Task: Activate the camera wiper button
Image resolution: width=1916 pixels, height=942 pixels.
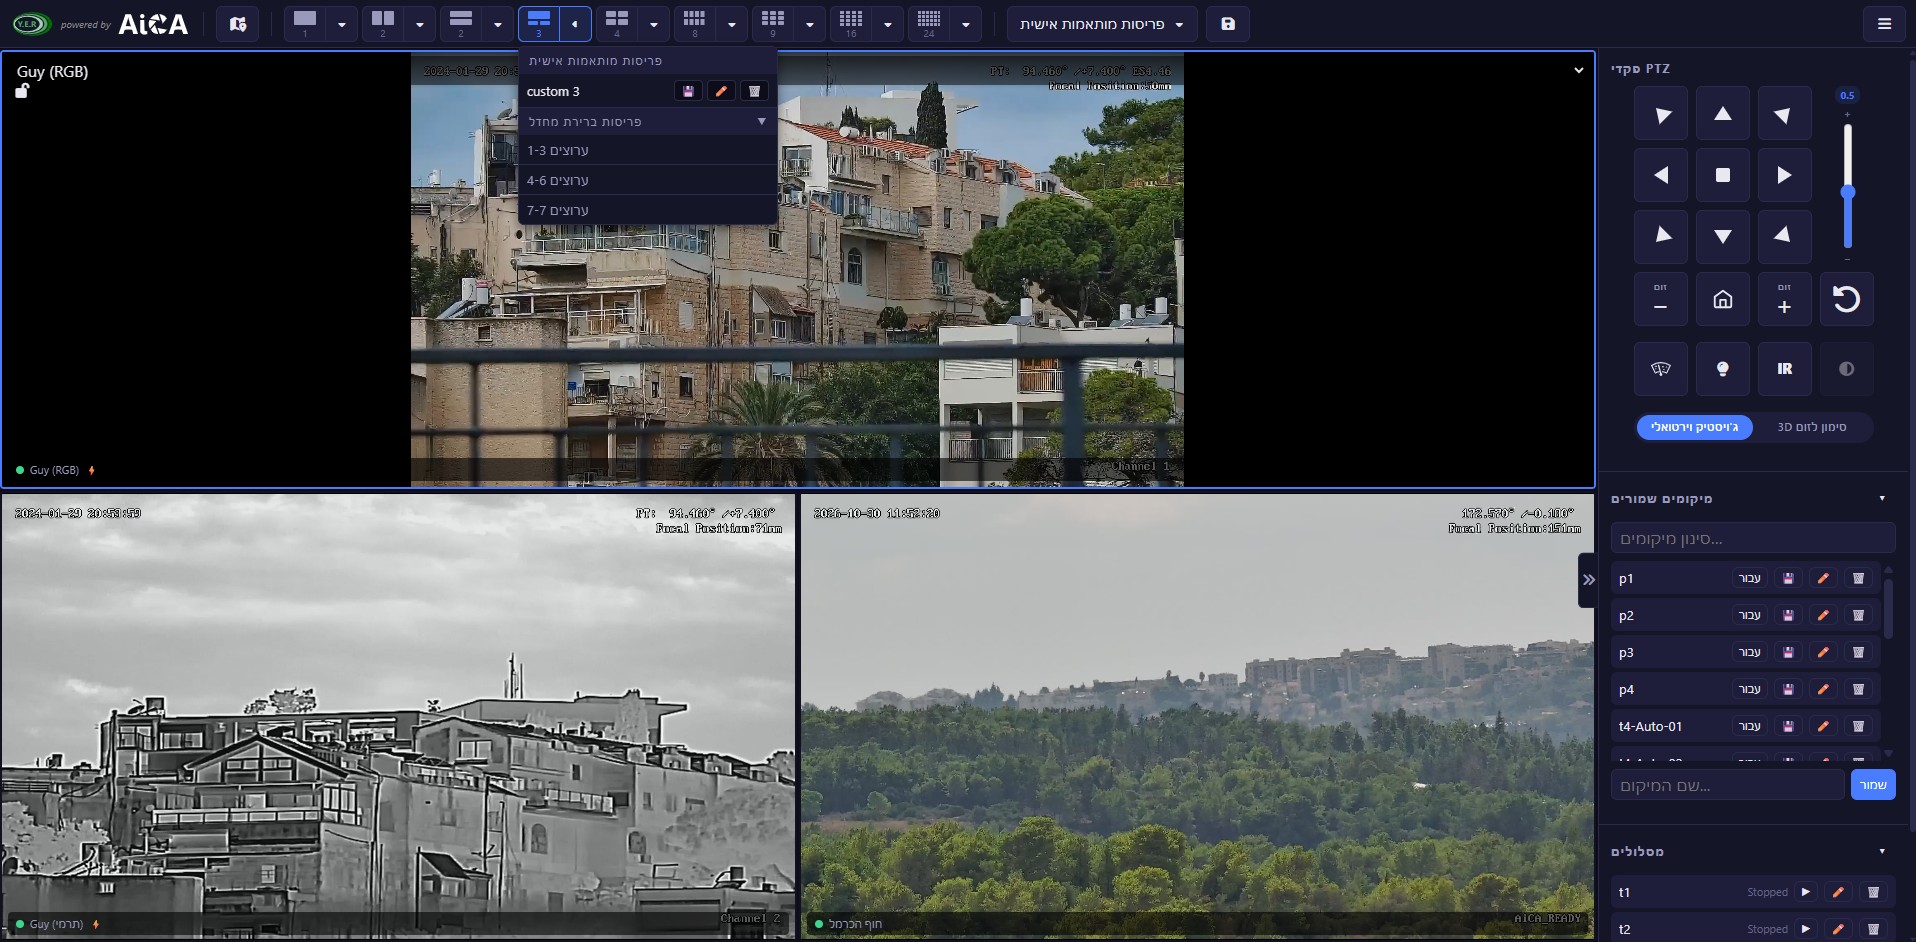Action: click(x=1661, y=369)
